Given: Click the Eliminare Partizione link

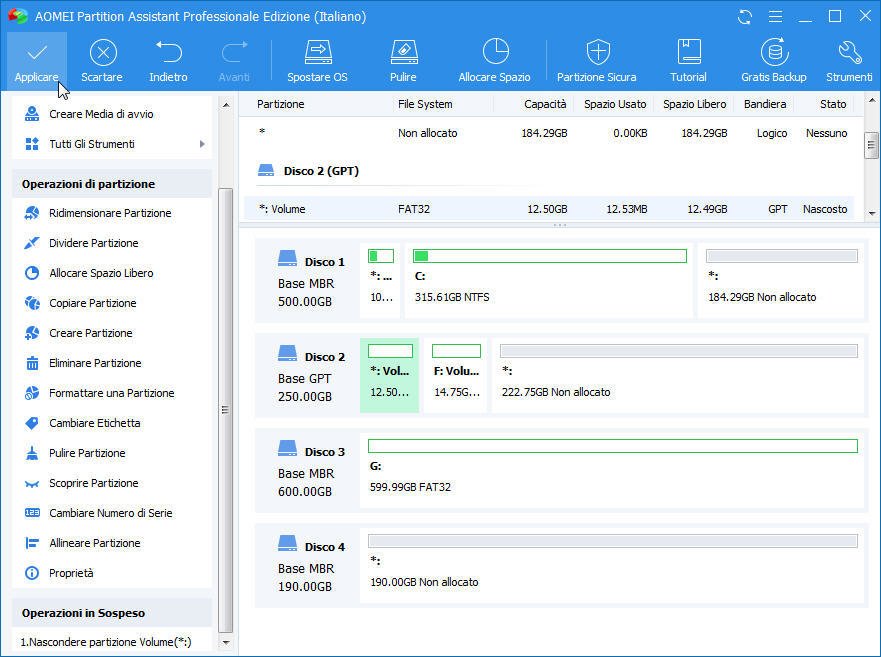Looking at the screenshot, I should pyautogui.click(x=95, y=363).
